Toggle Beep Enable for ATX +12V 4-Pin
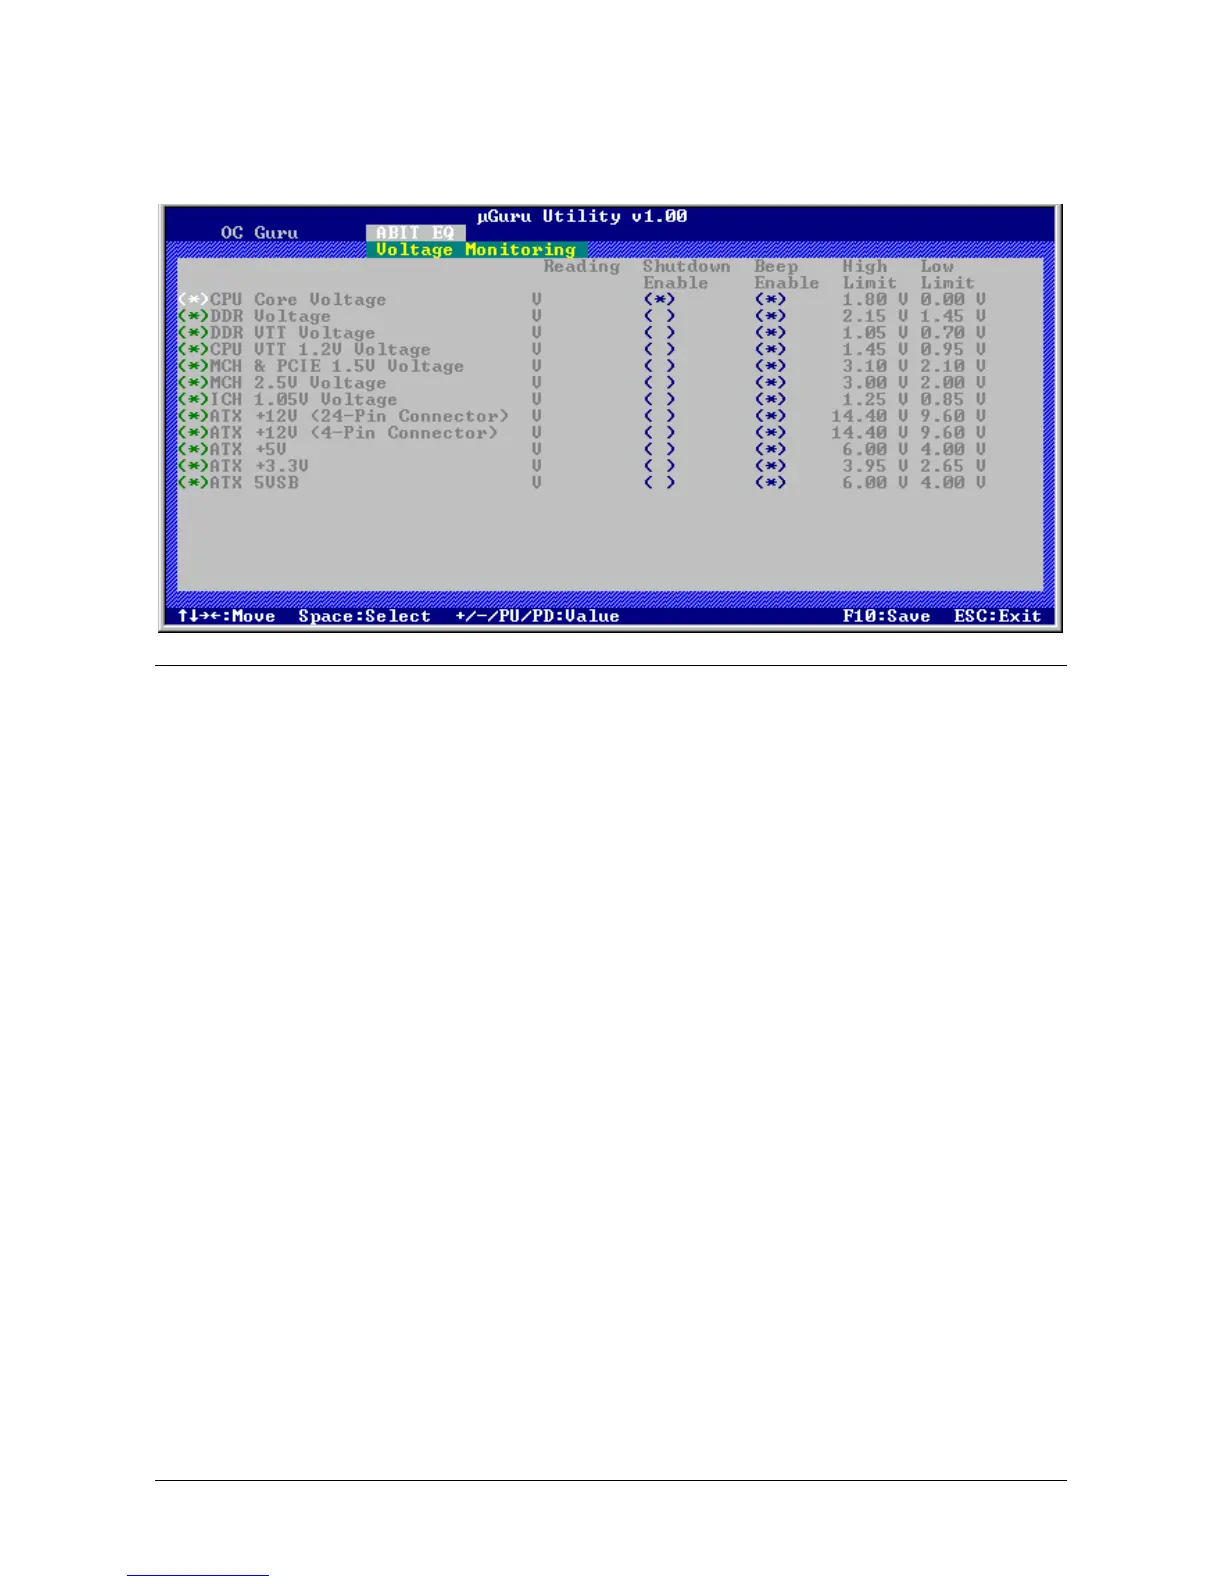This screenshot has width=1224, height=1584. [x=770, y=433]
